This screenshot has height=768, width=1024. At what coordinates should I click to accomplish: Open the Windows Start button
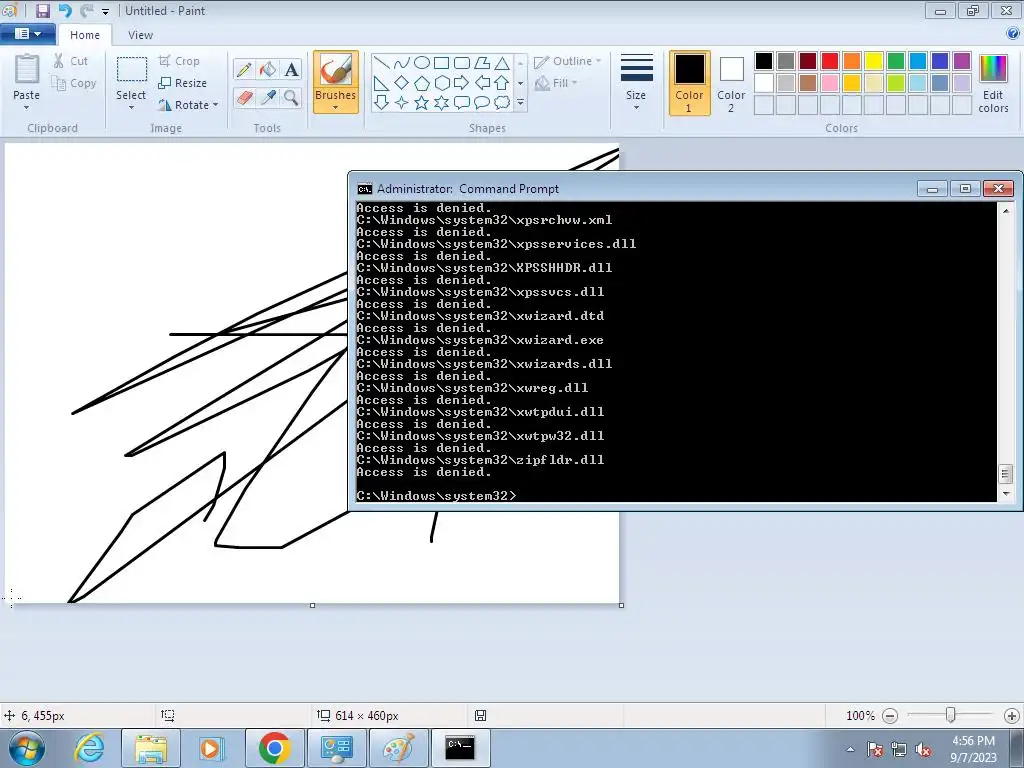(x=27, y=748)
